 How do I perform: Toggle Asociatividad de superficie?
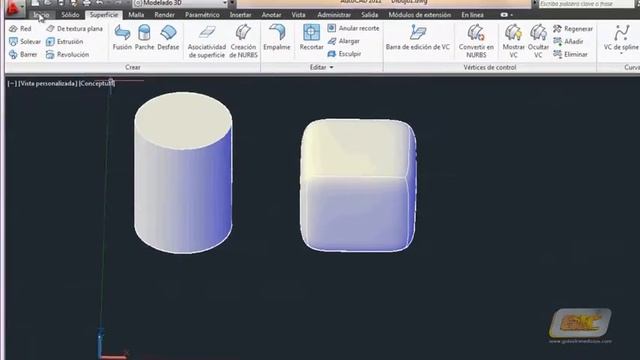click(207, 42)
